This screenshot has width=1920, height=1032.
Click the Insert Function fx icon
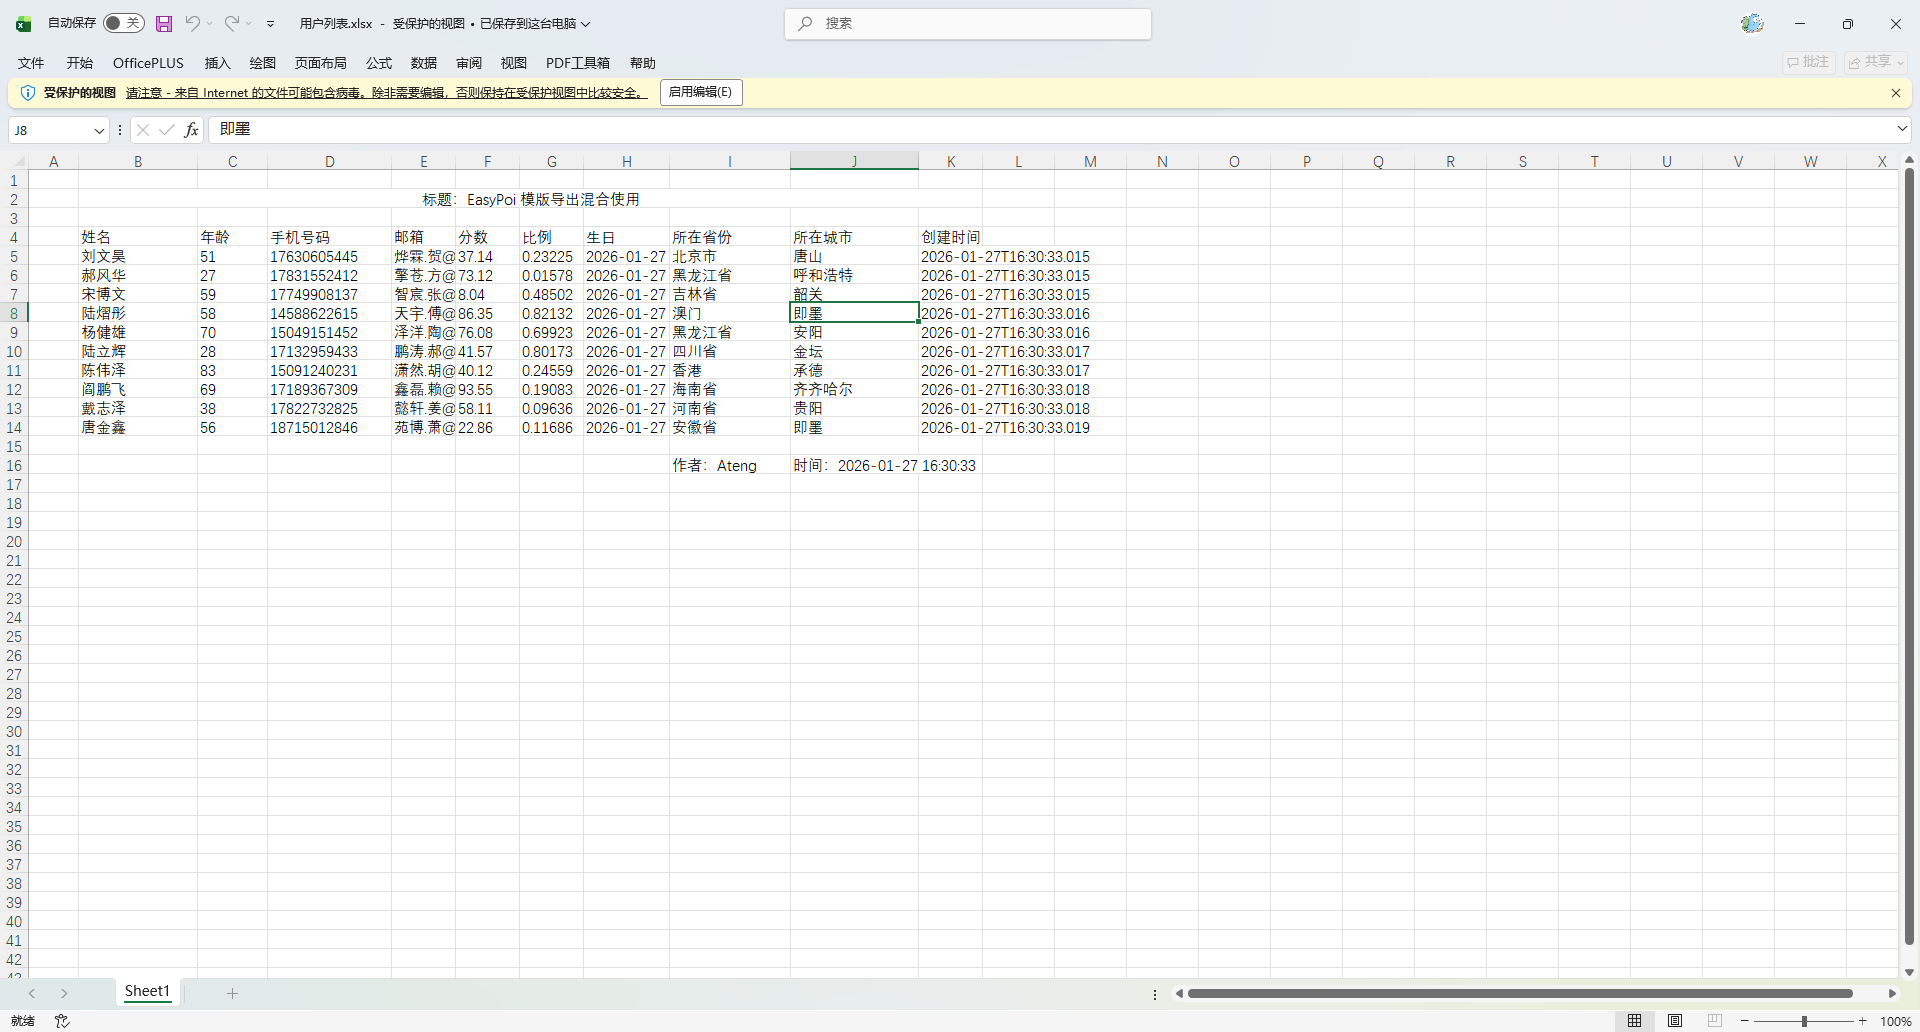pos(191,130)
